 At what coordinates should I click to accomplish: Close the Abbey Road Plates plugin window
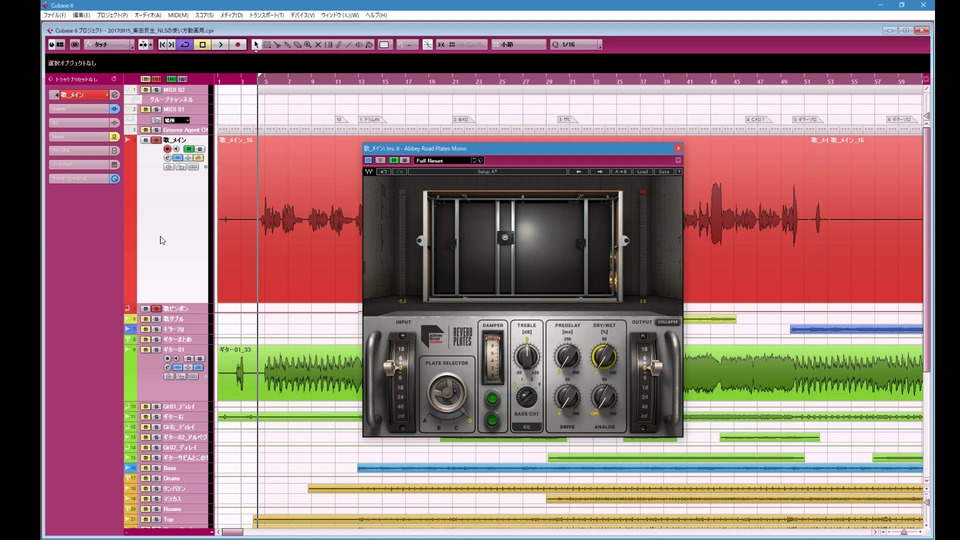pos(678,148)
